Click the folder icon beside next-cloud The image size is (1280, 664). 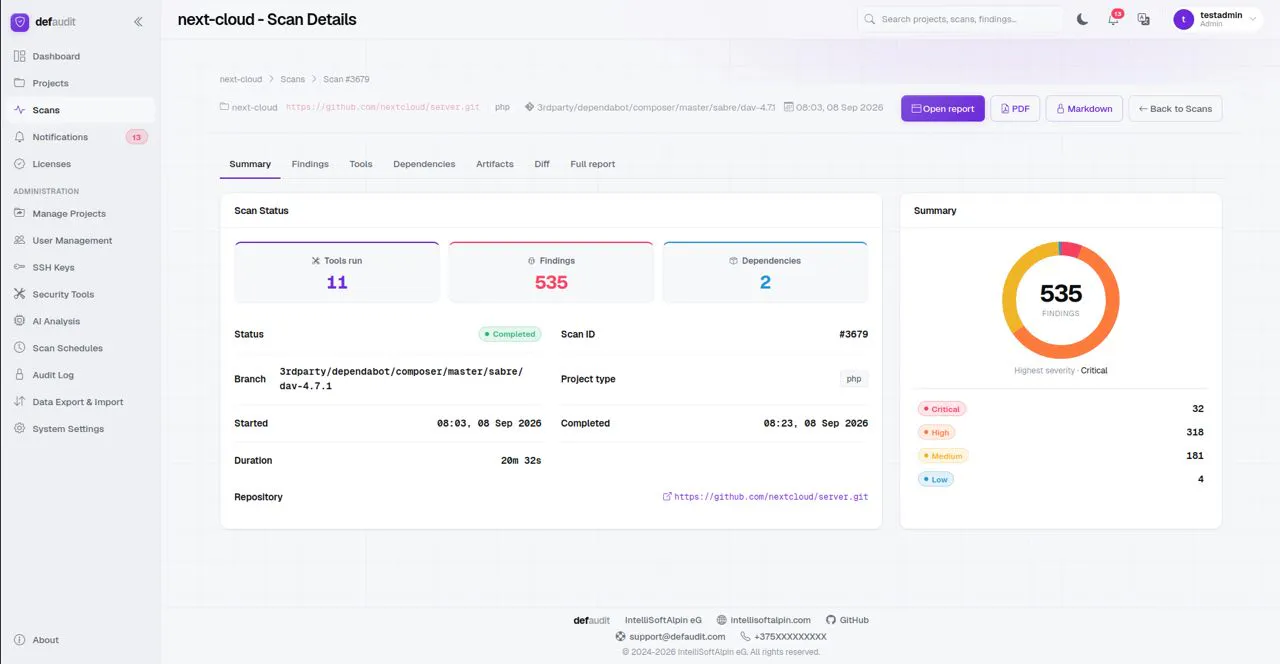[x=224, y=107]
